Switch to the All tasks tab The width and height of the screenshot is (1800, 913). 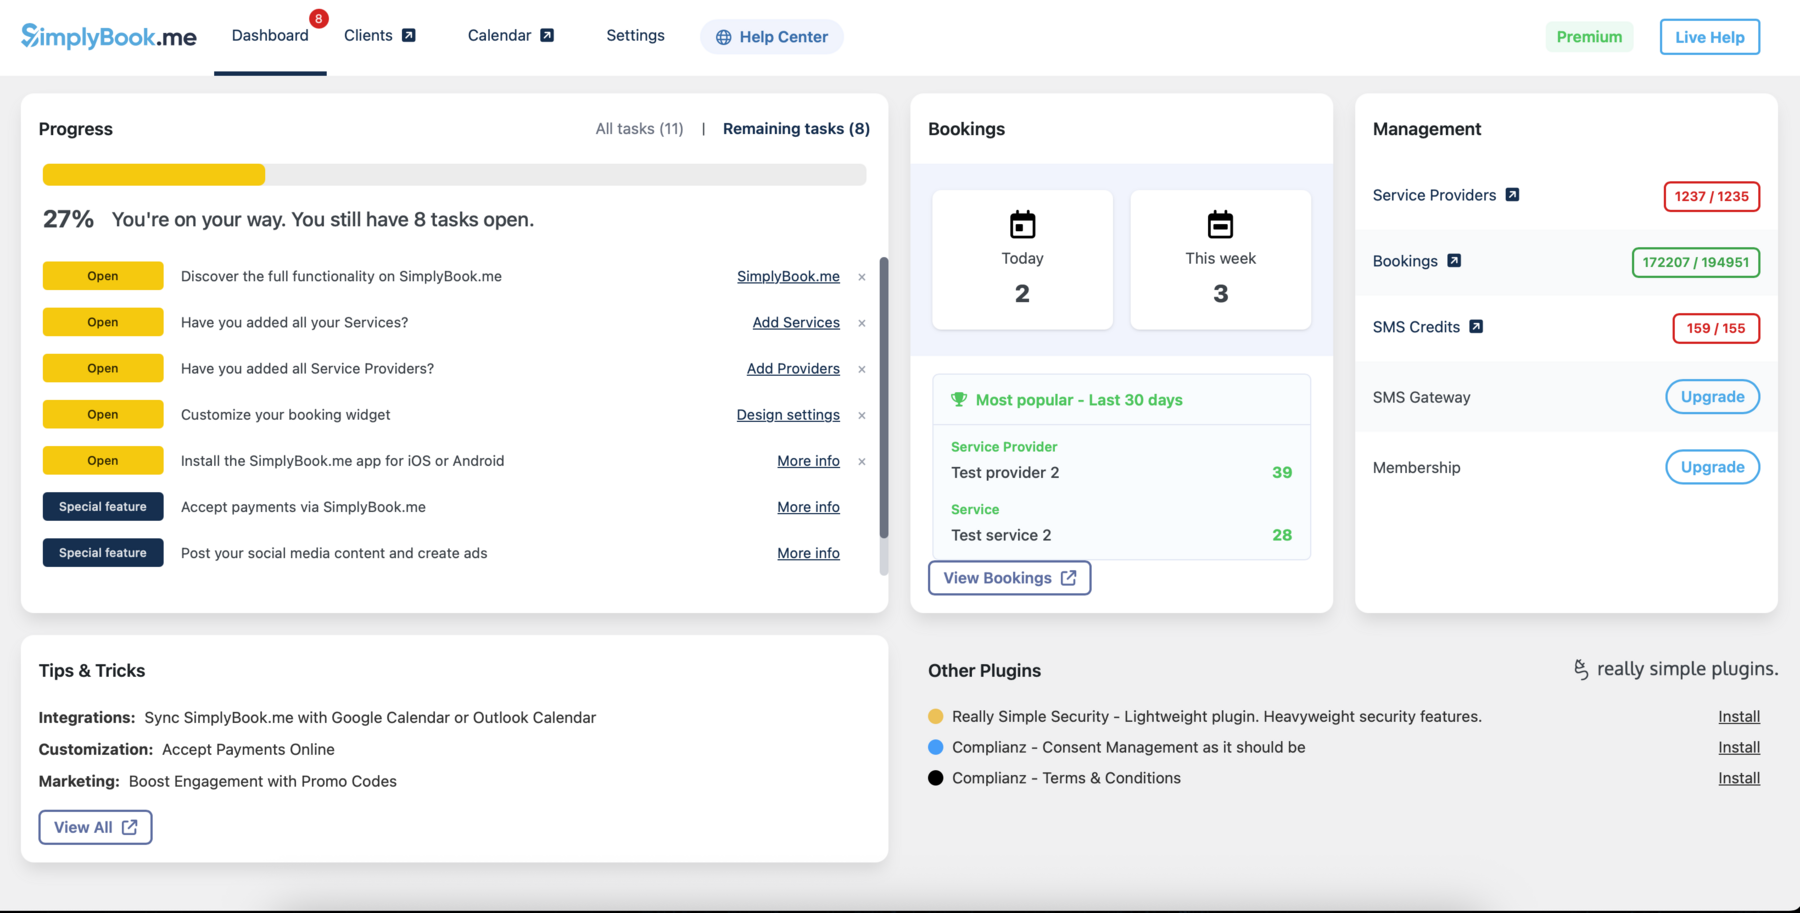point(639,128)
